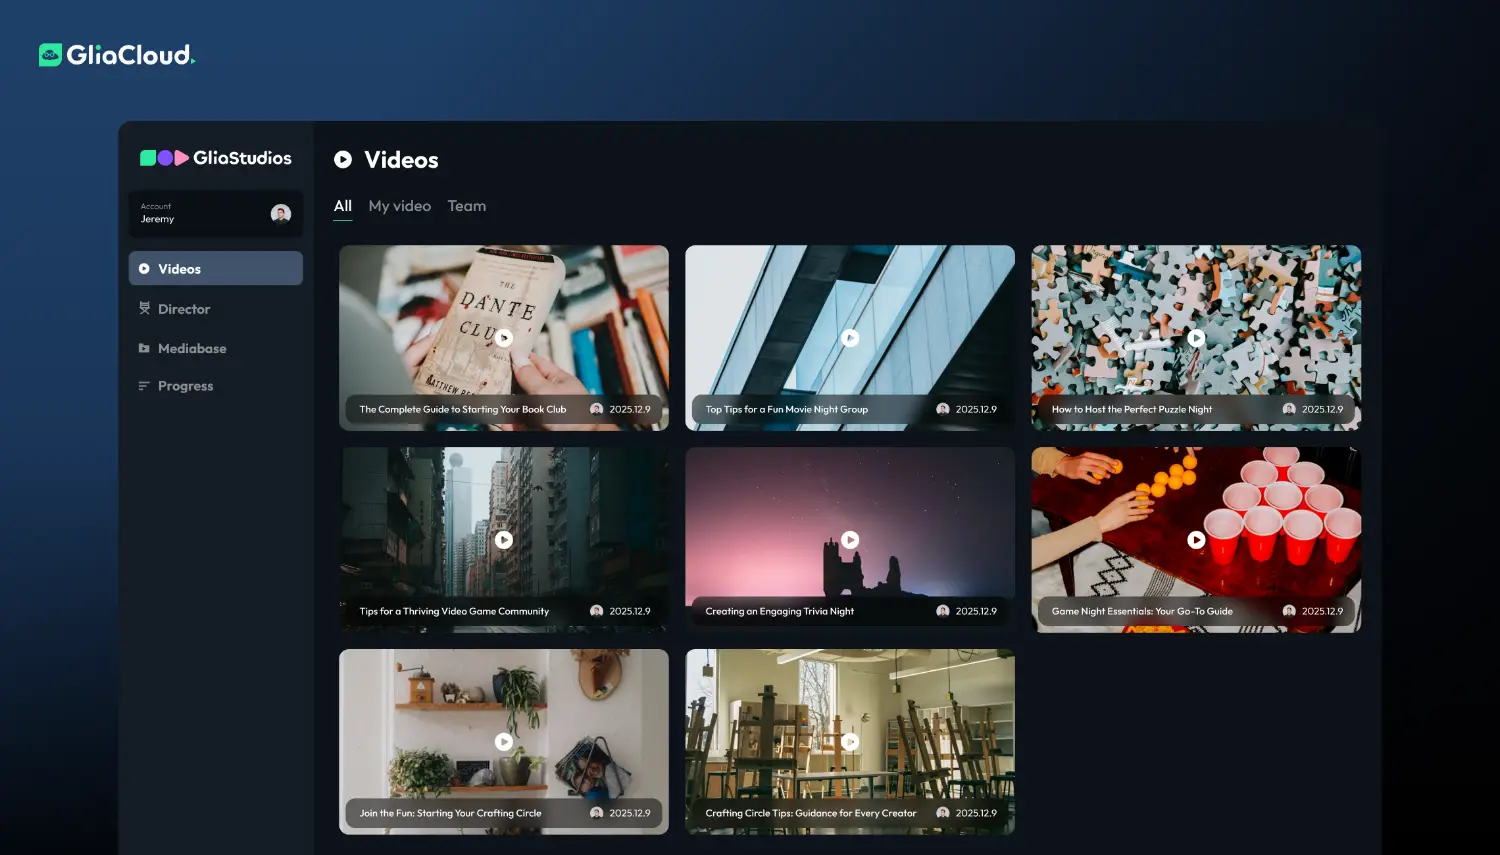Screen dimensions: 1500x855
Task: Click the GliaStudios logo in sidebar
Action: click(x=216, y=158)
